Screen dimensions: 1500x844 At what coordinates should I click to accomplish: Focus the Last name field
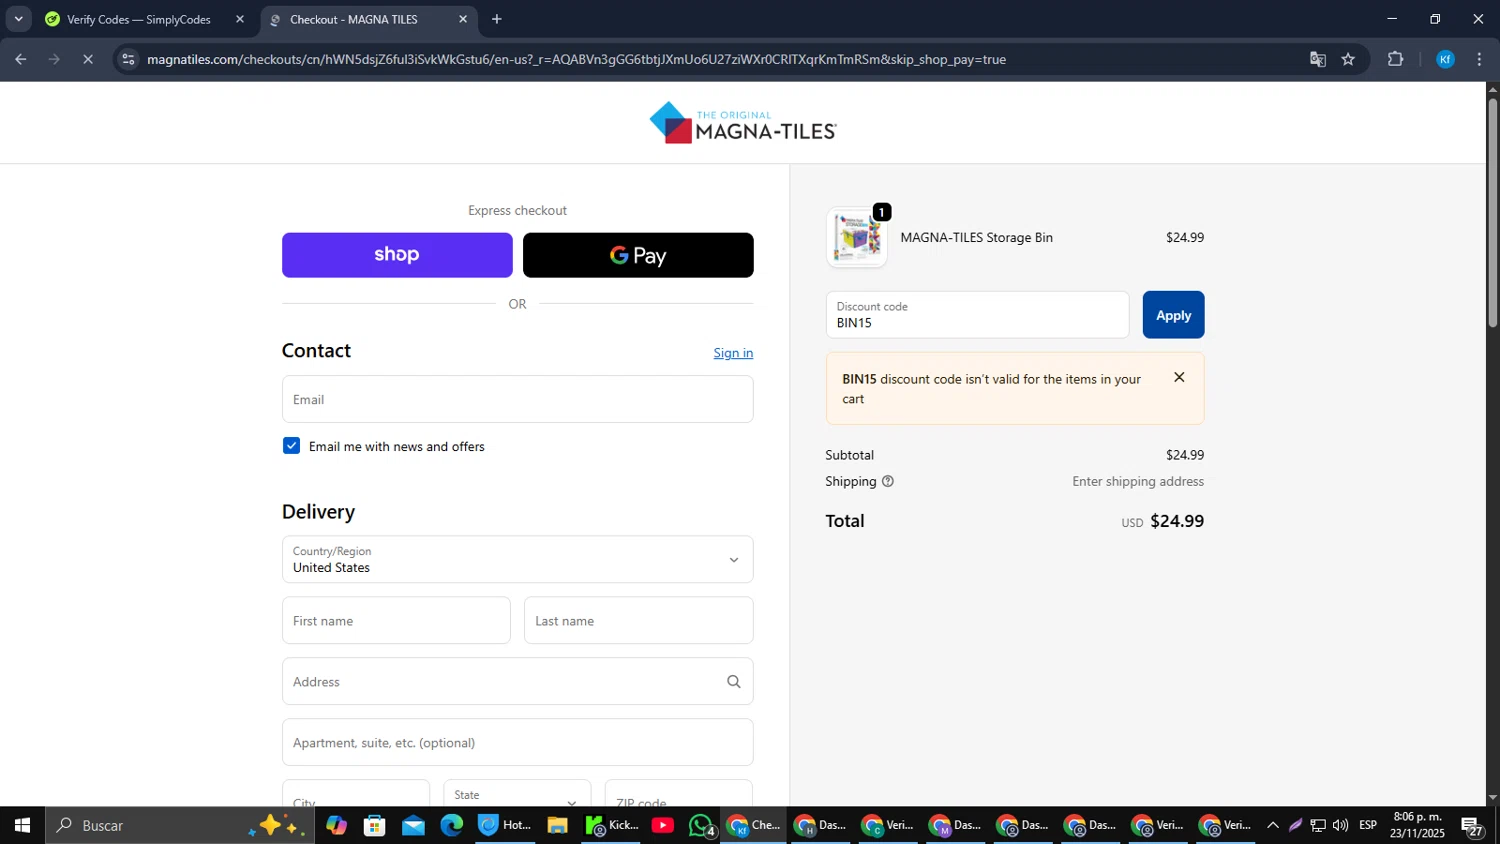coord(638,621)
